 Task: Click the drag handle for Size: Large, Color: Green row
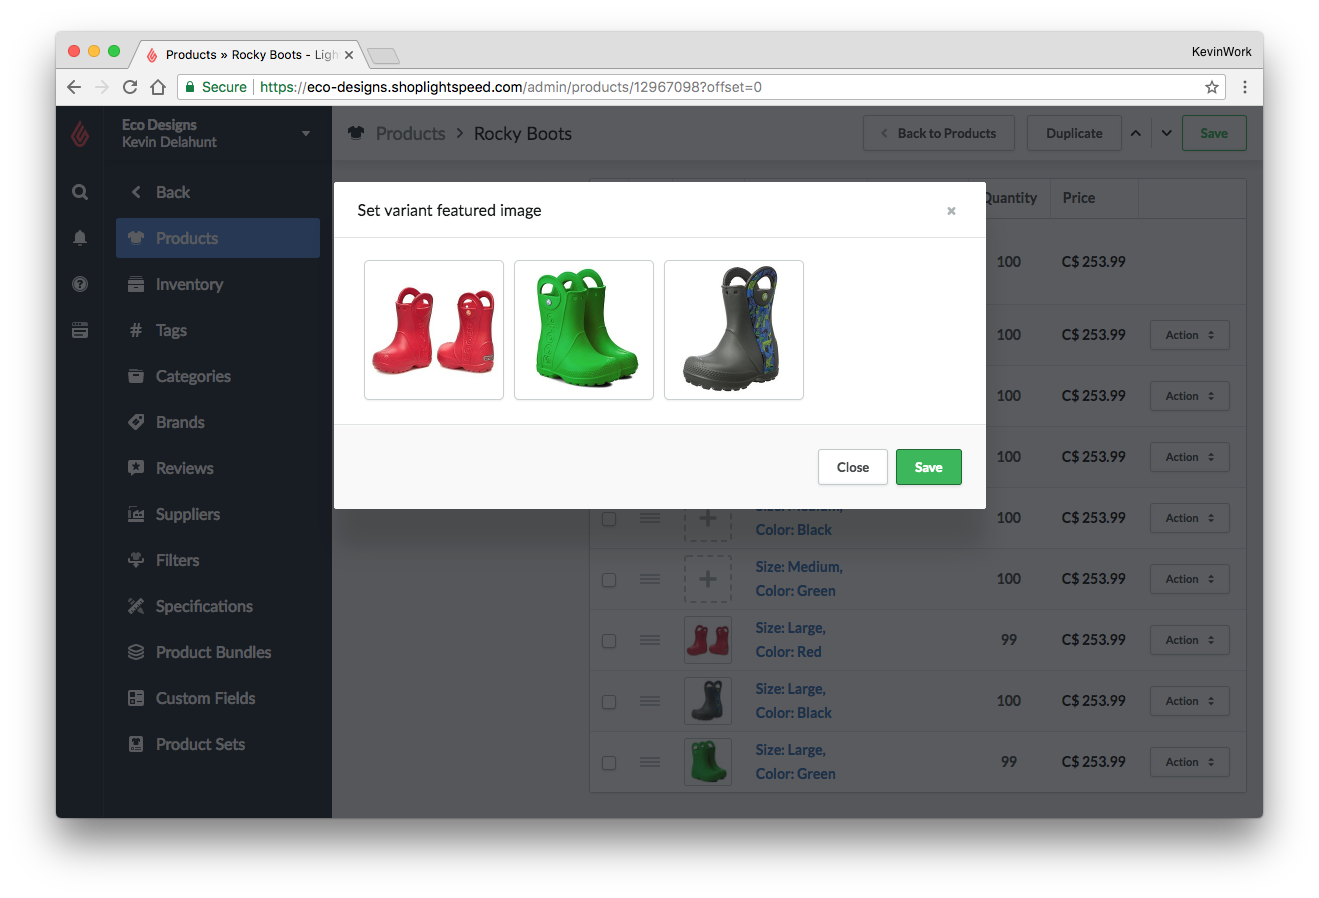point(650,762)
